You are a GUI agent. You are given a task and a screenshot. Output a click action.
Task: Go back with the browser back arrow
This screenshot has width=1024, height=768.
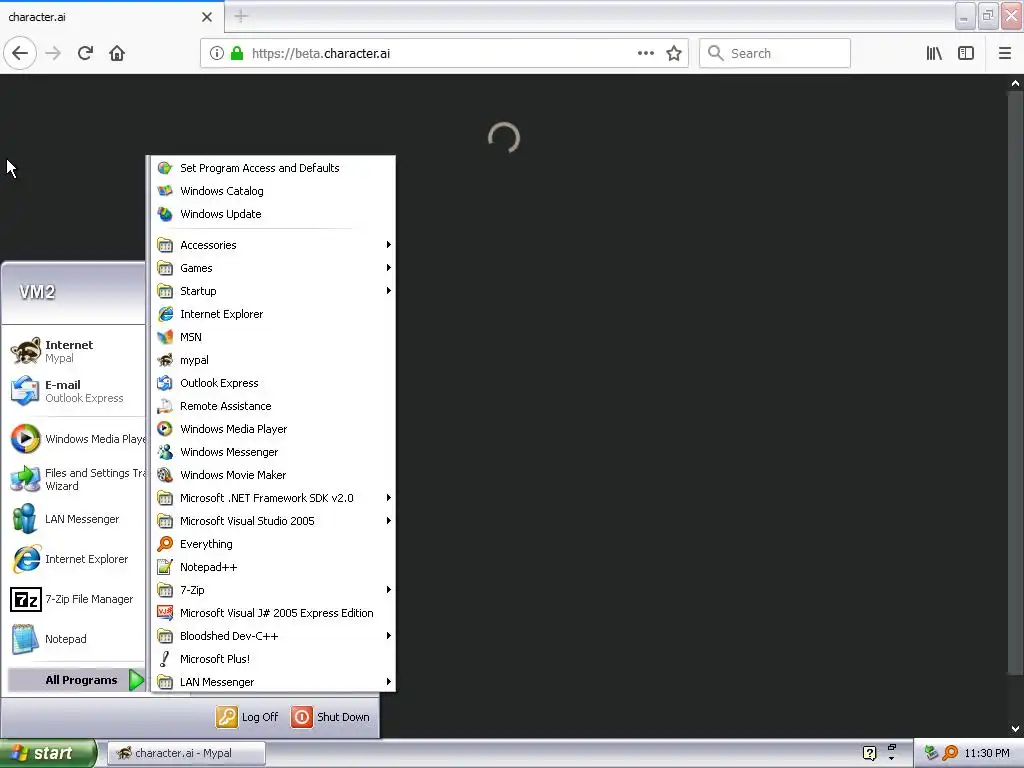[x=20, y=53]
